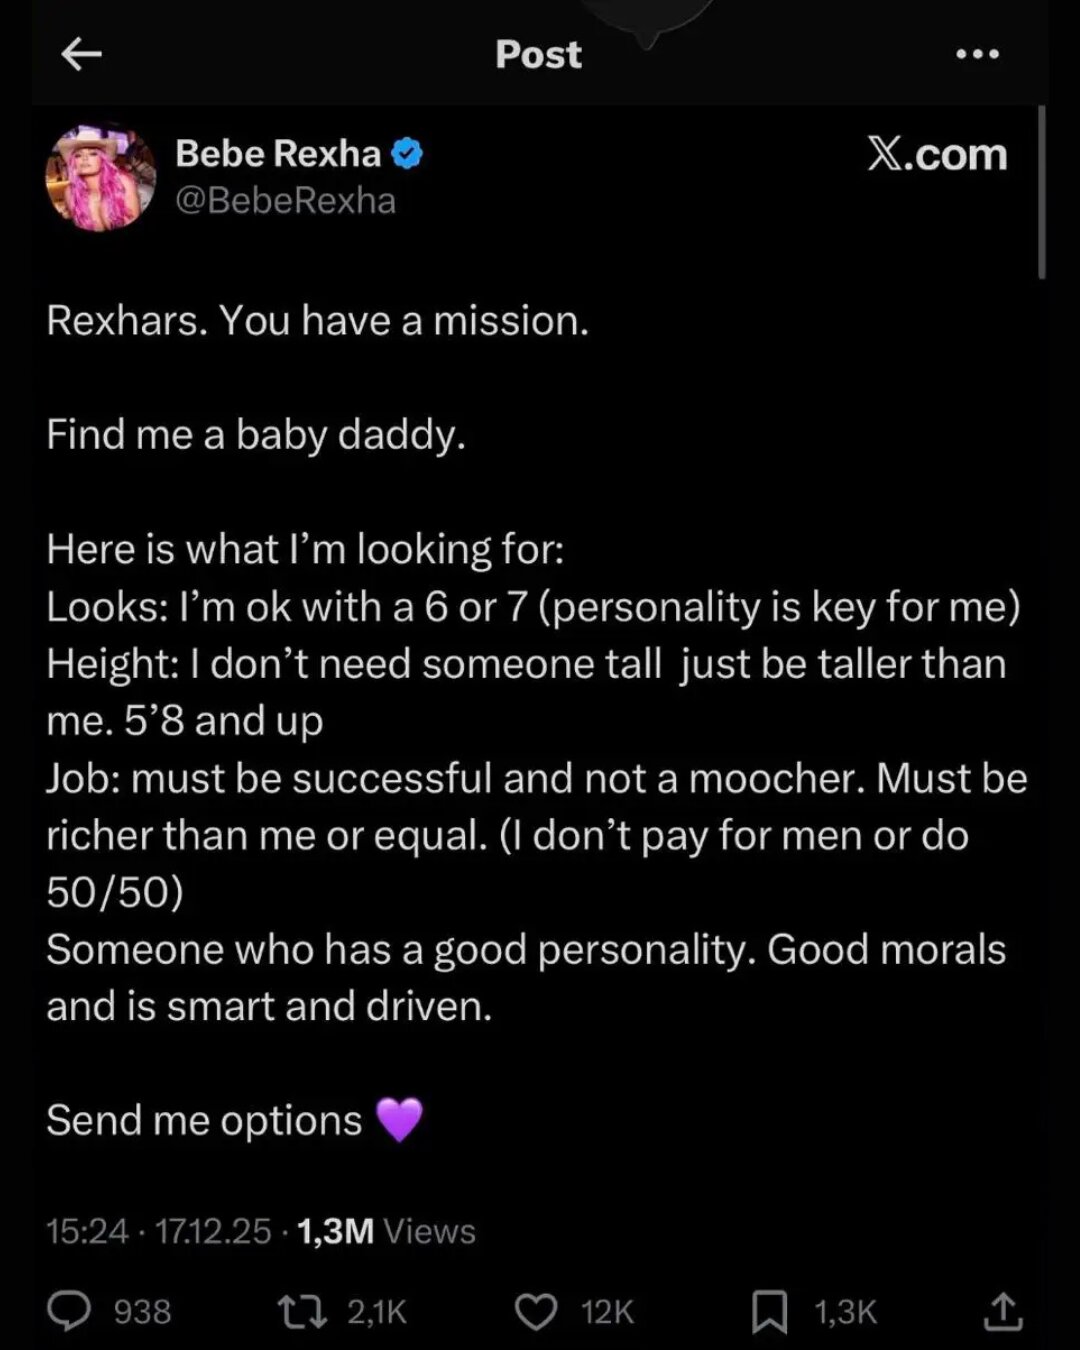Bookmark the post with bookmark icon
This screenshot has width=1080, height=1350.
click(769, 1312)
